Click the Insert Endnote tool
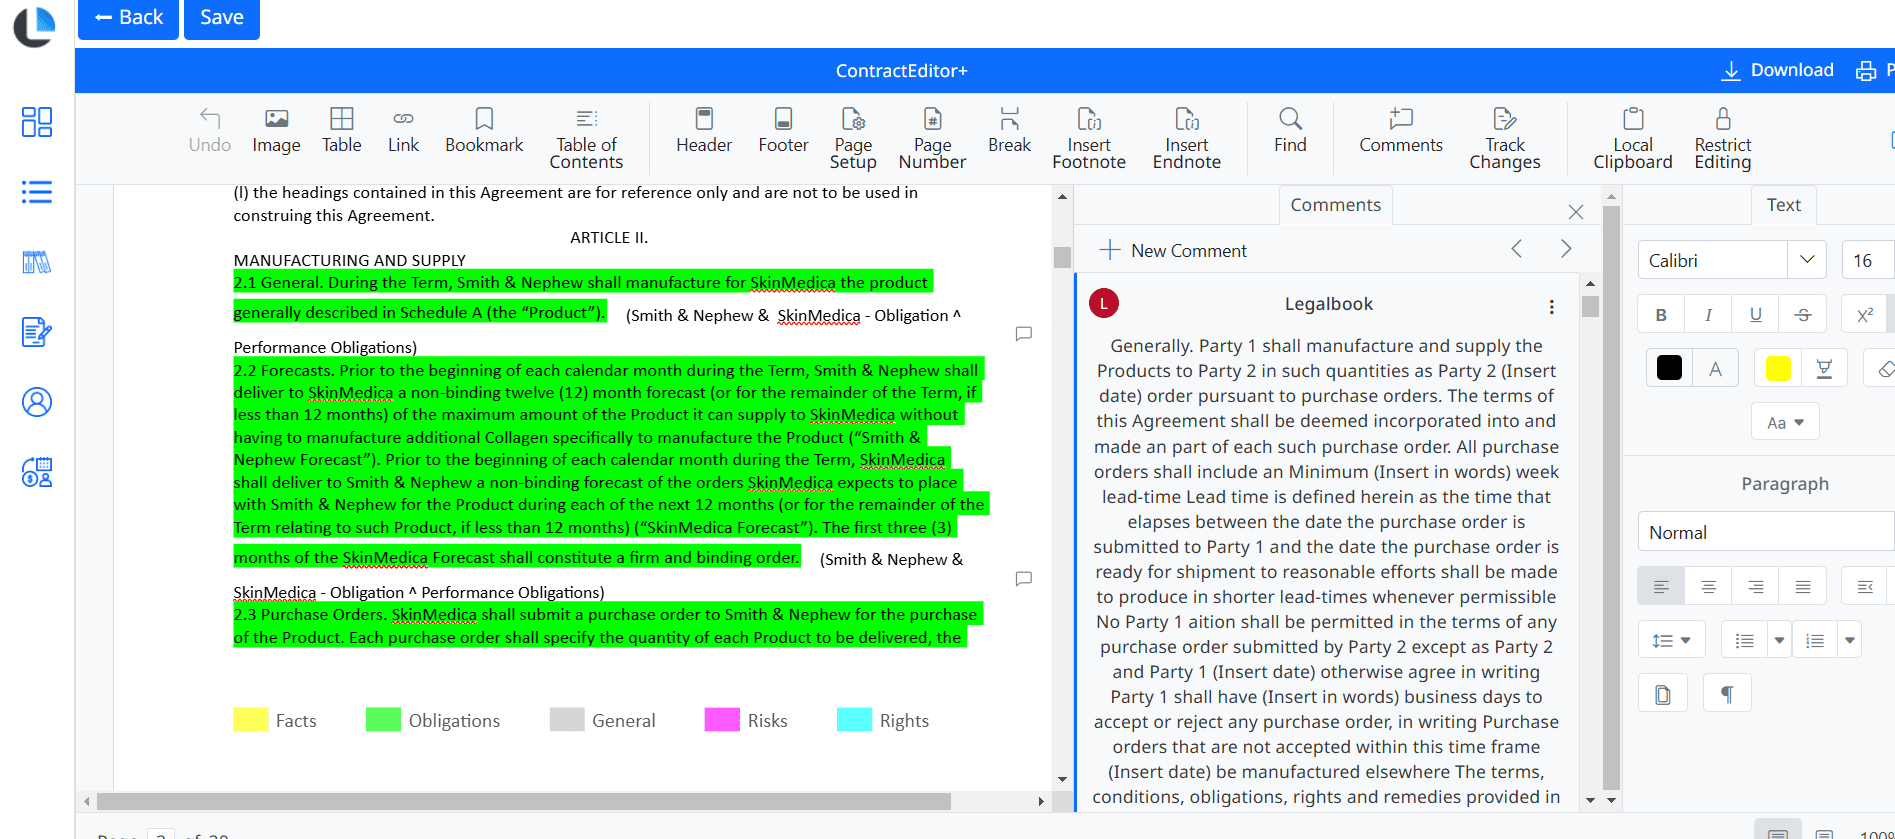This screenshot has width=1895, height=839. (1187, 139)
